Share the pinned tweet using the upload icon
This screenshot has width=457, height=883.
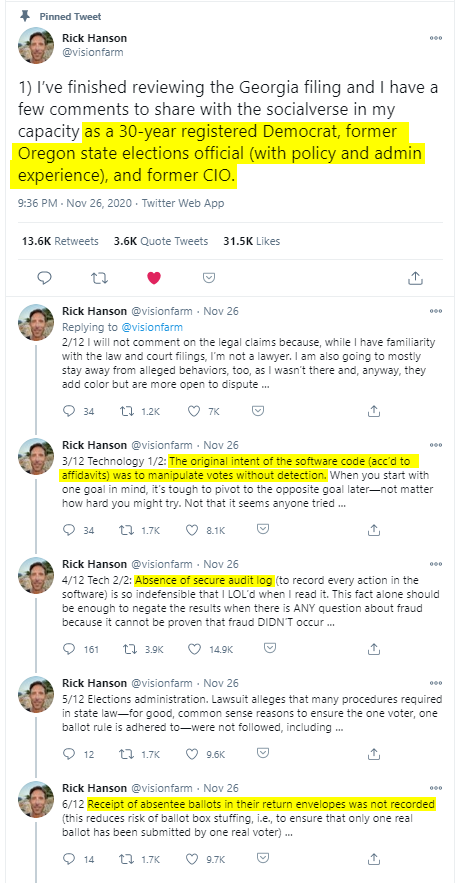point(415,278)
